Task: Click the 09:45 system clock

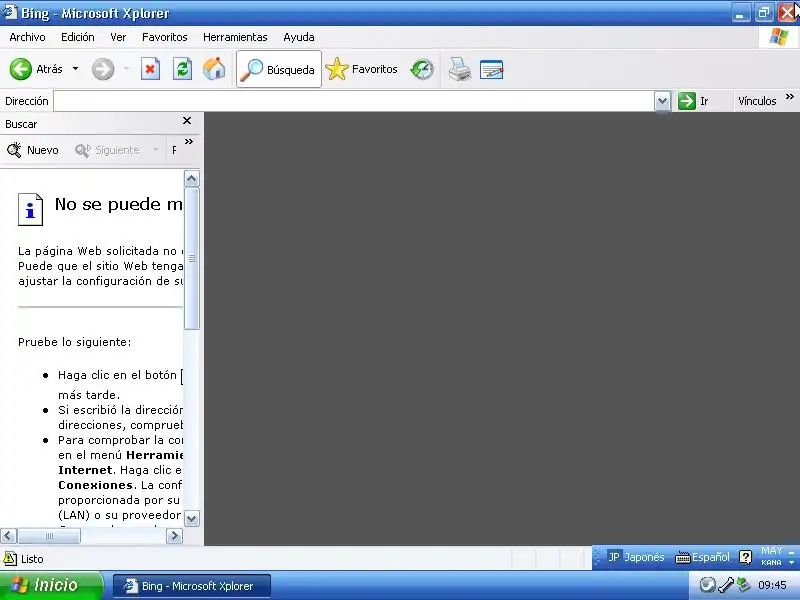Action: (772, 585)
